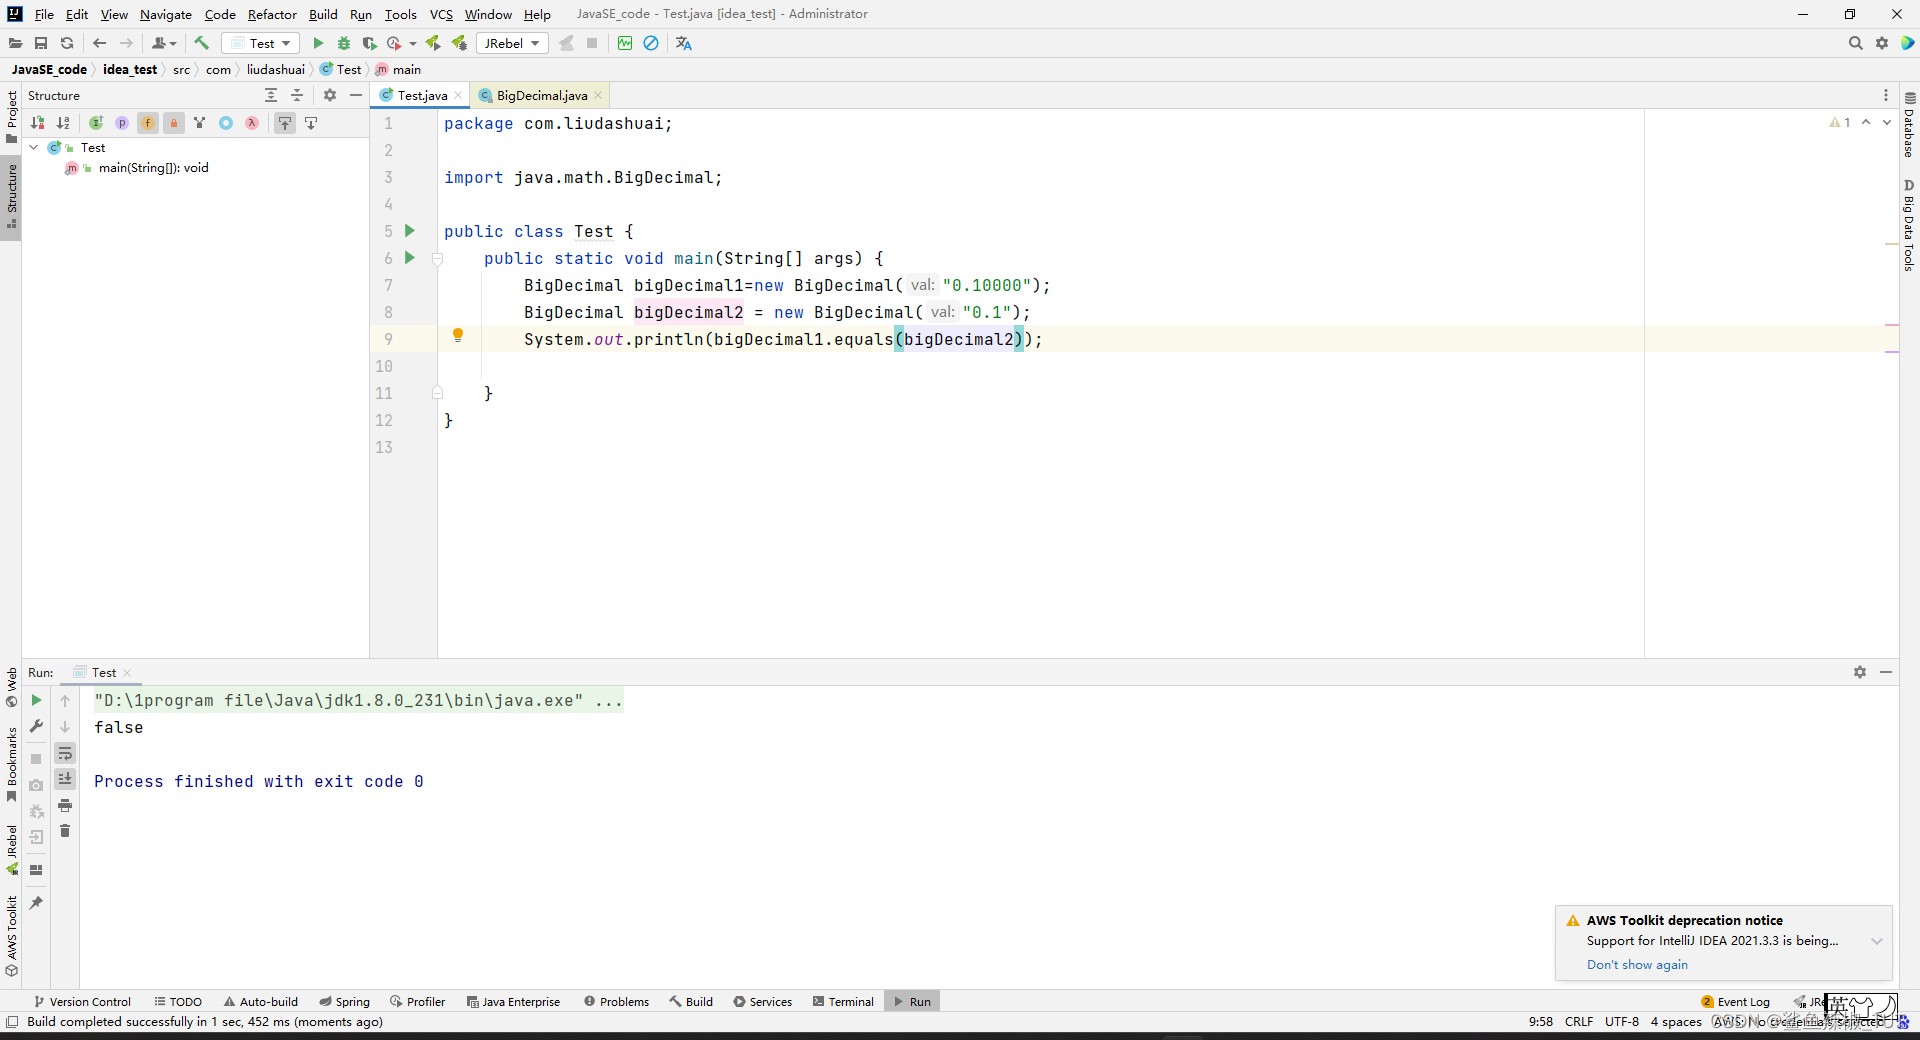
Task: Open Search Everywhere magnifier icon
Action: click(1856, 43)
